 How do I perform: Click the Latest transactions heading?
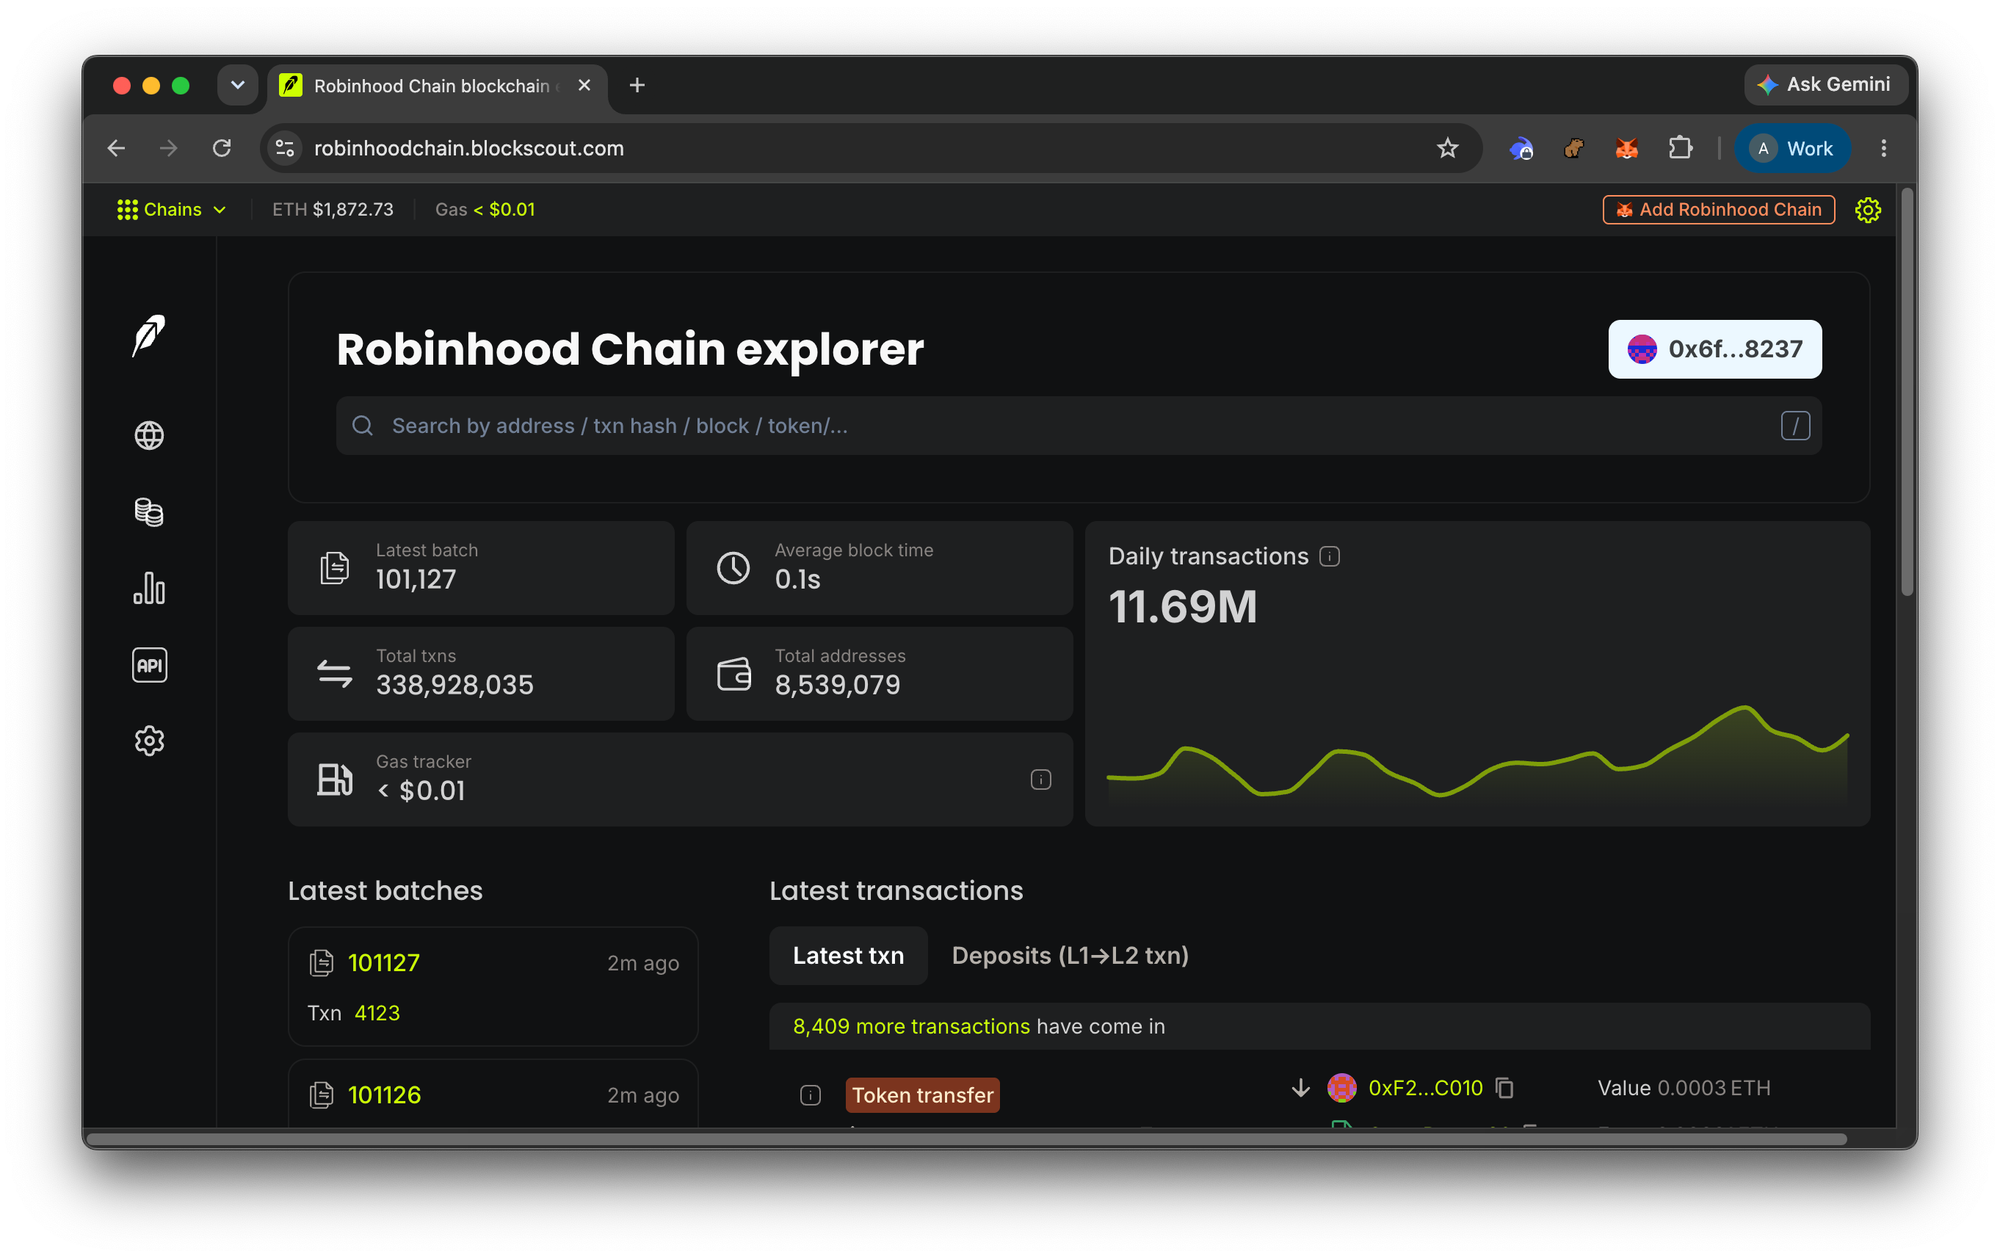(896, 891)
